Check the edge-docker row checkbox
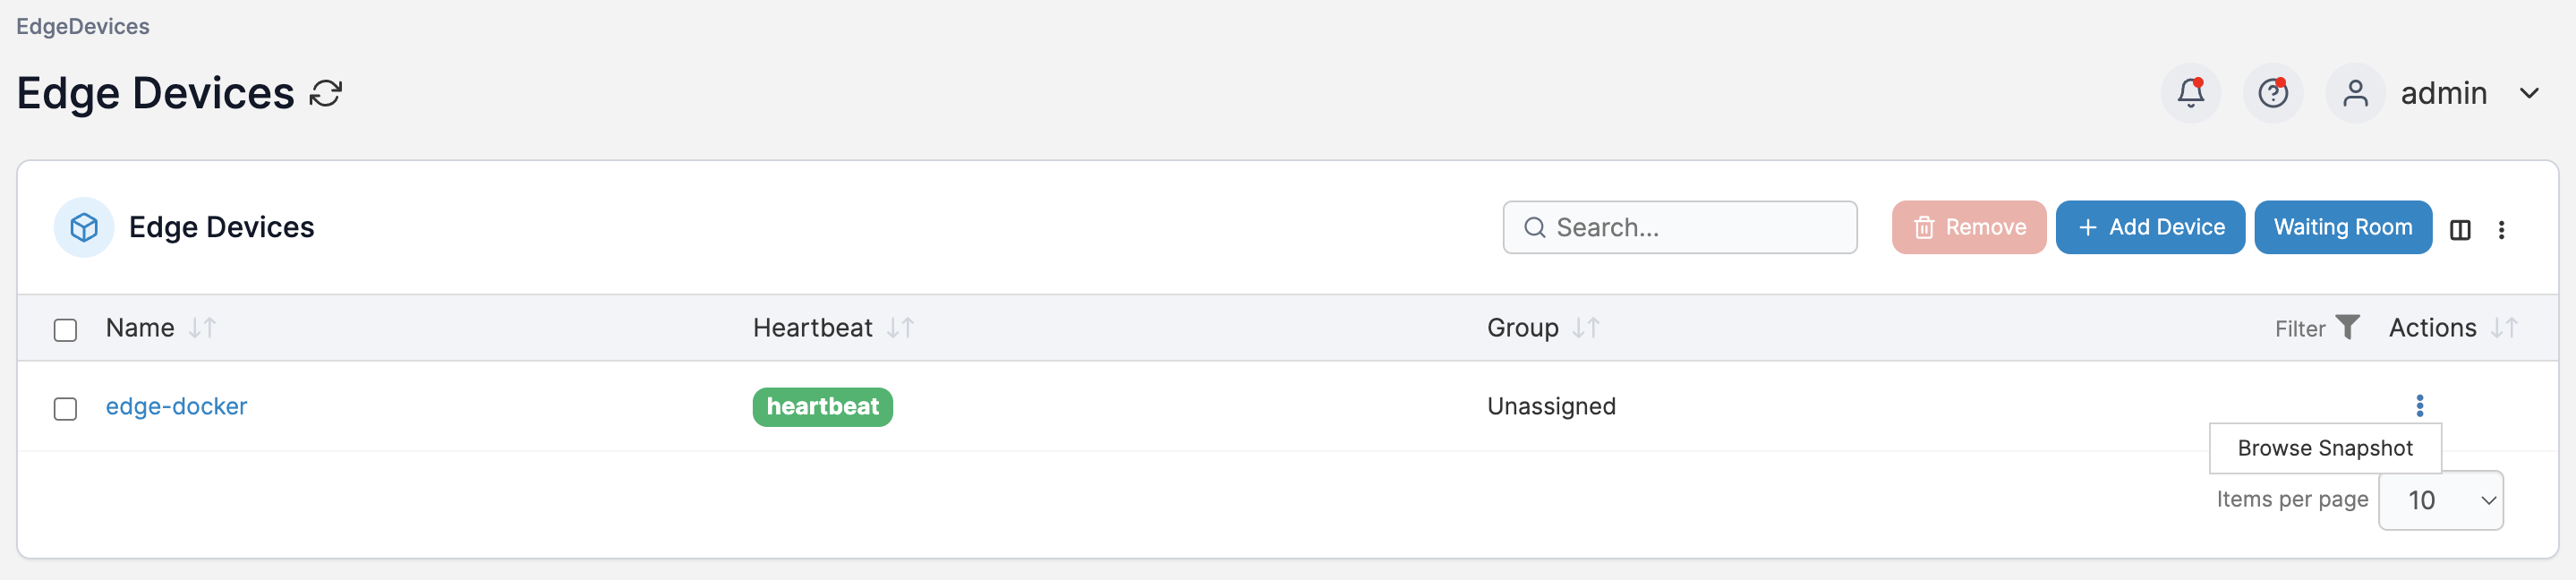 click(65, 408)
